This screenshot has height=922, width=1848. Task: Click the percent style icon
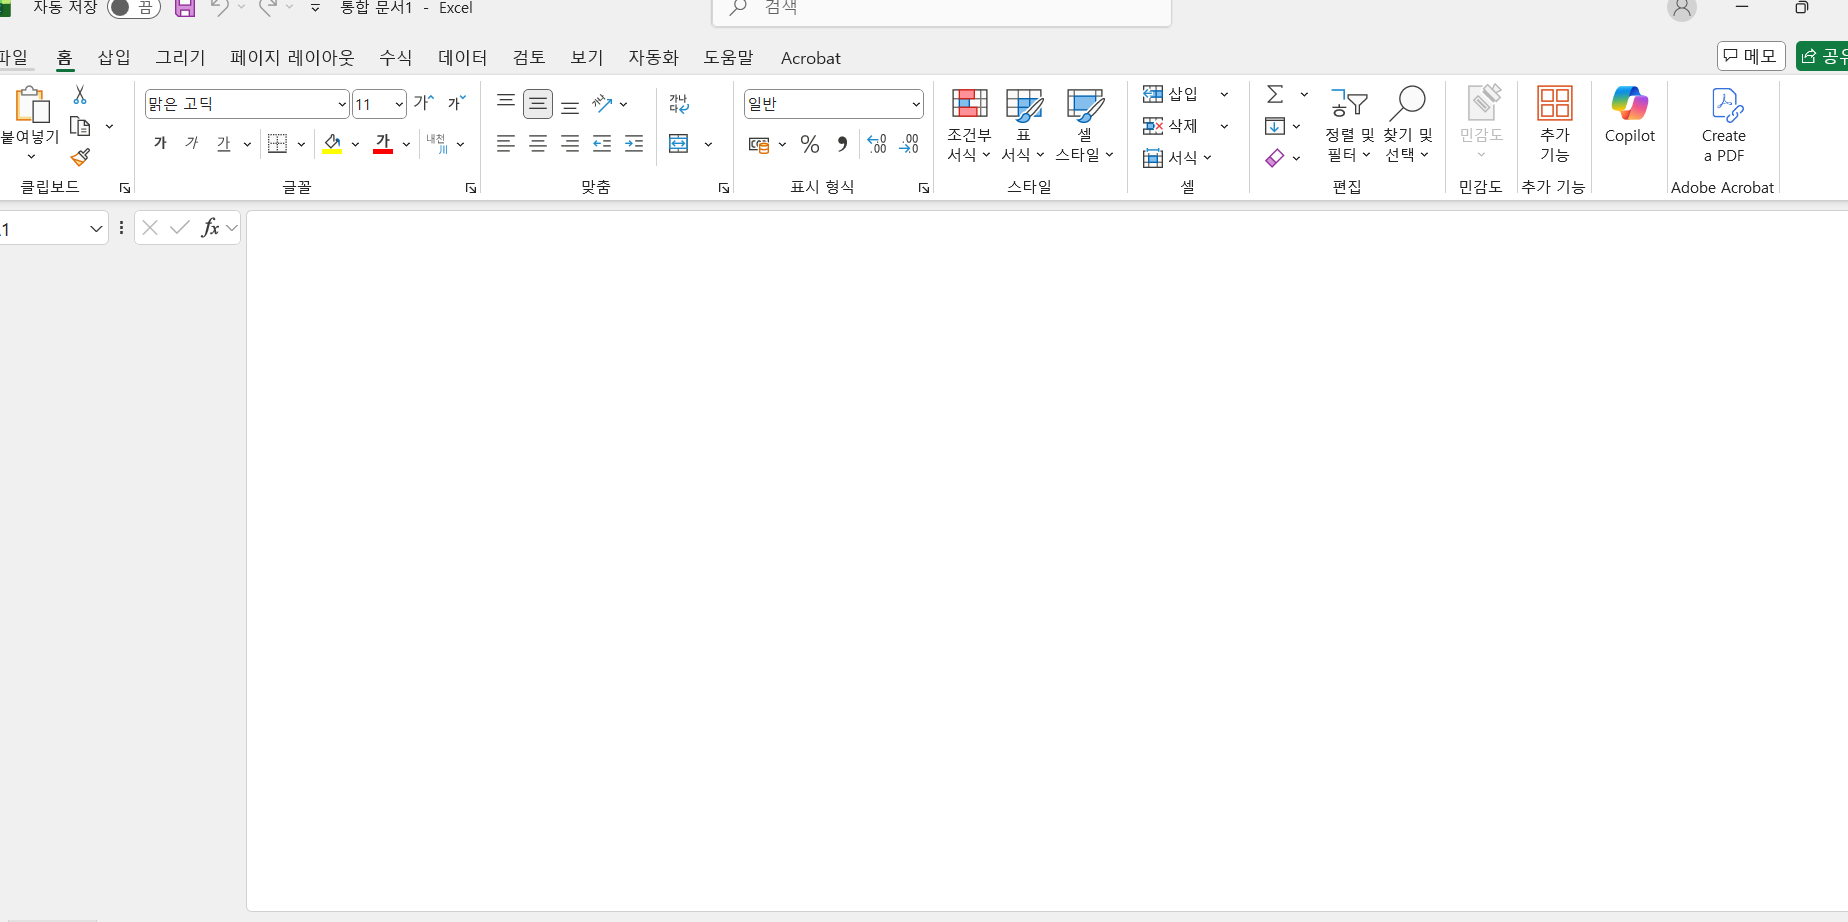(810, 145)
